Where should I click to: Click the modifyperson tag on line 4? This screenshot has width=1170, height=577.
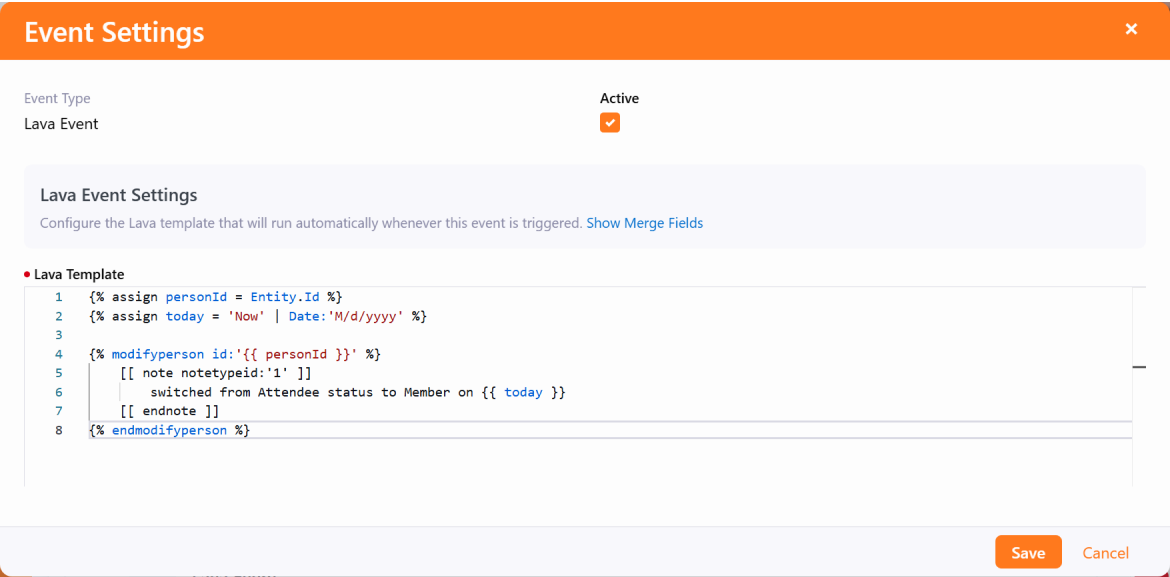(x=153, y=354)
